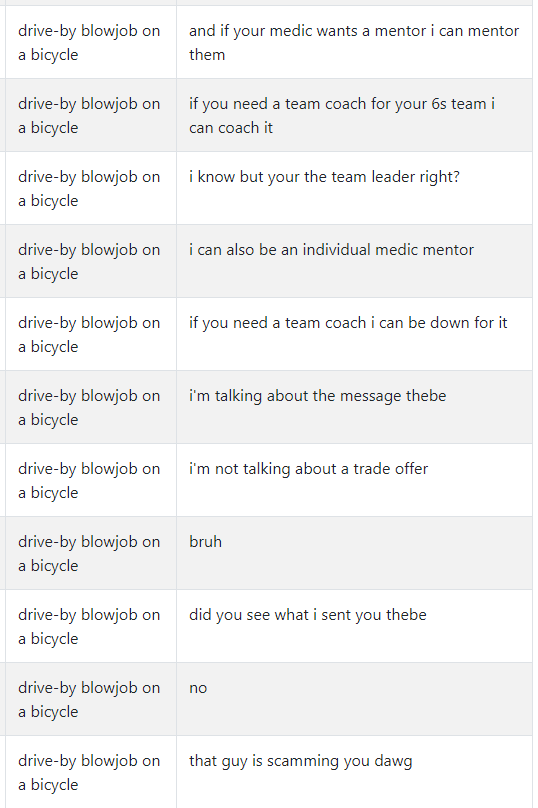Click message 'i know but your the team leader right?'

[x=324, y=177]
